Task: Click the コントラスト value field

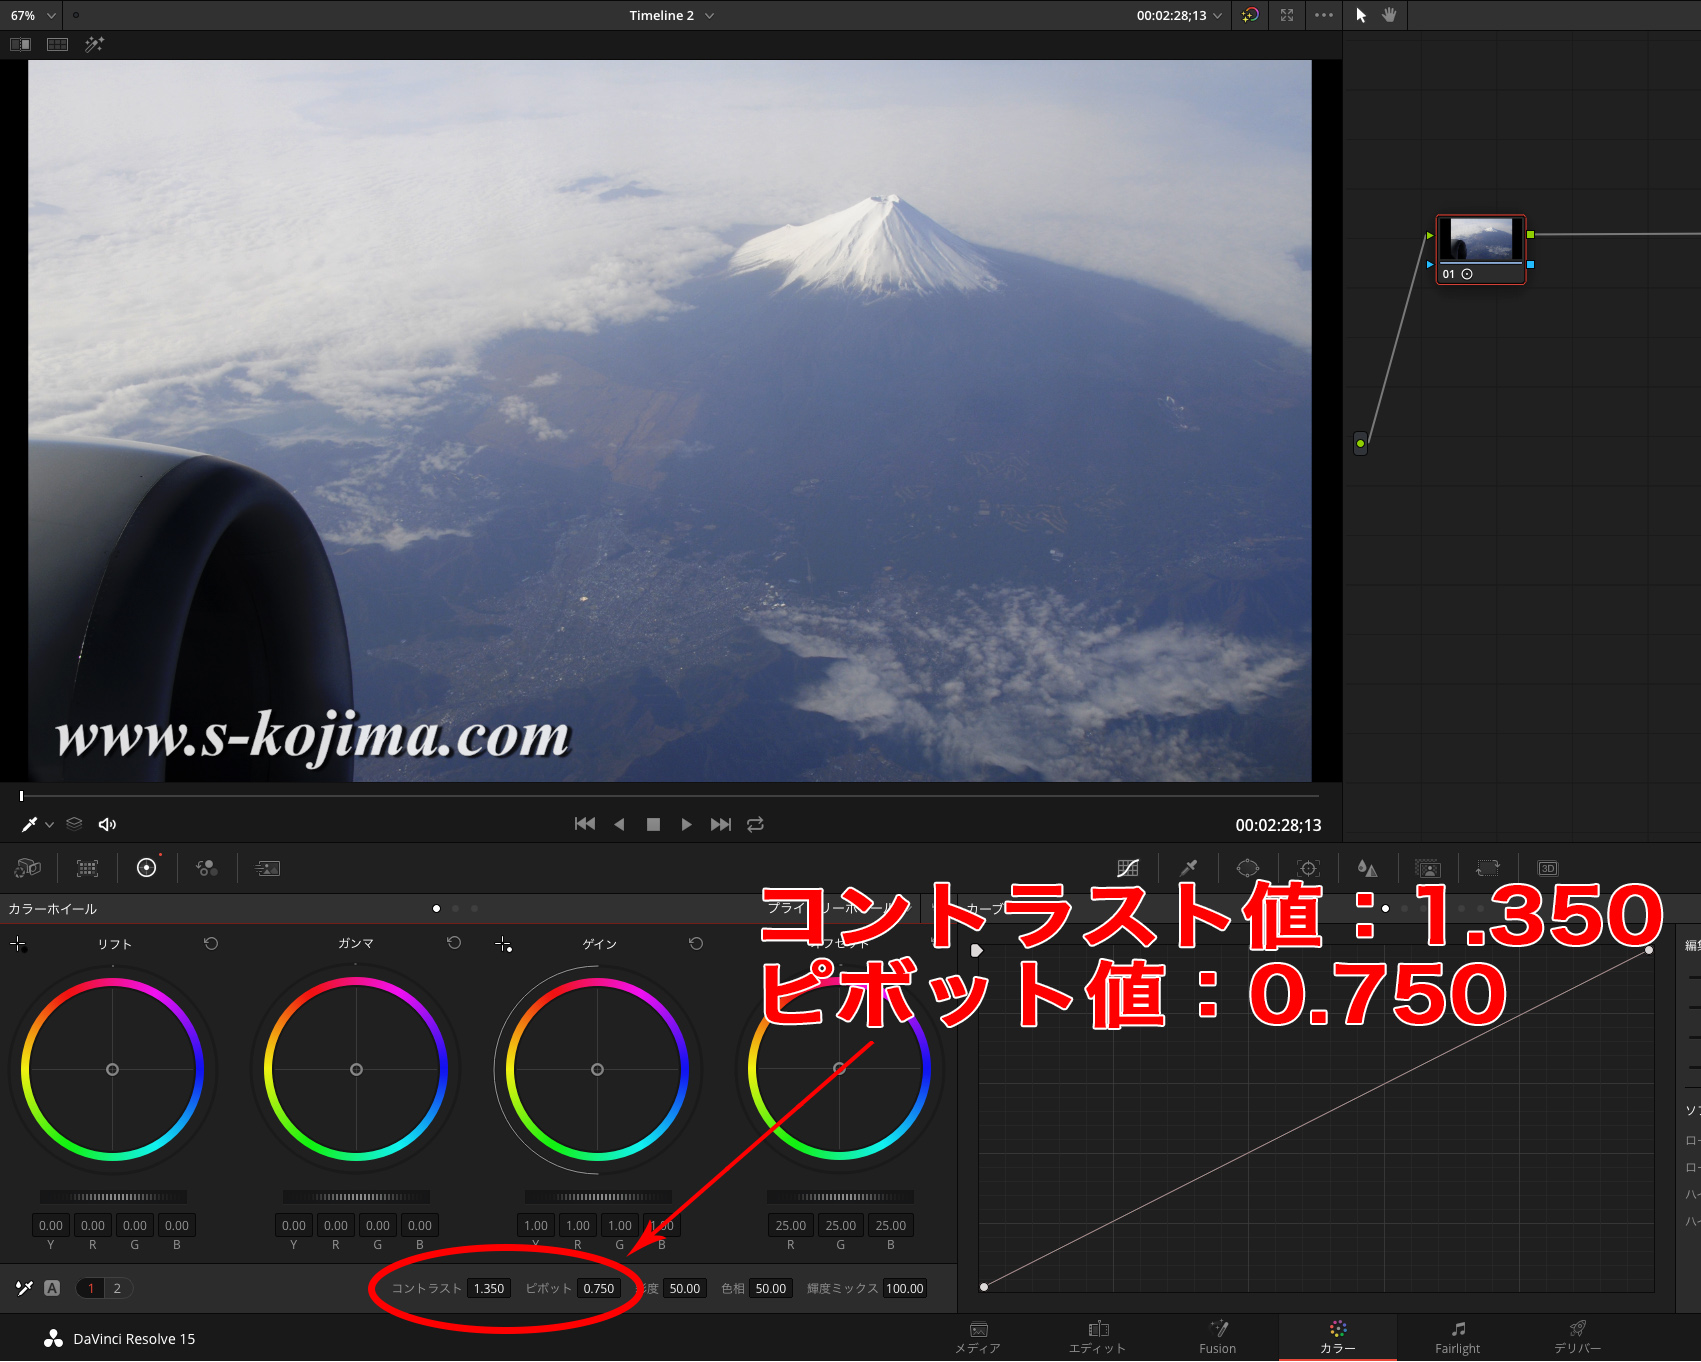Action: [x=488, y=1288]
